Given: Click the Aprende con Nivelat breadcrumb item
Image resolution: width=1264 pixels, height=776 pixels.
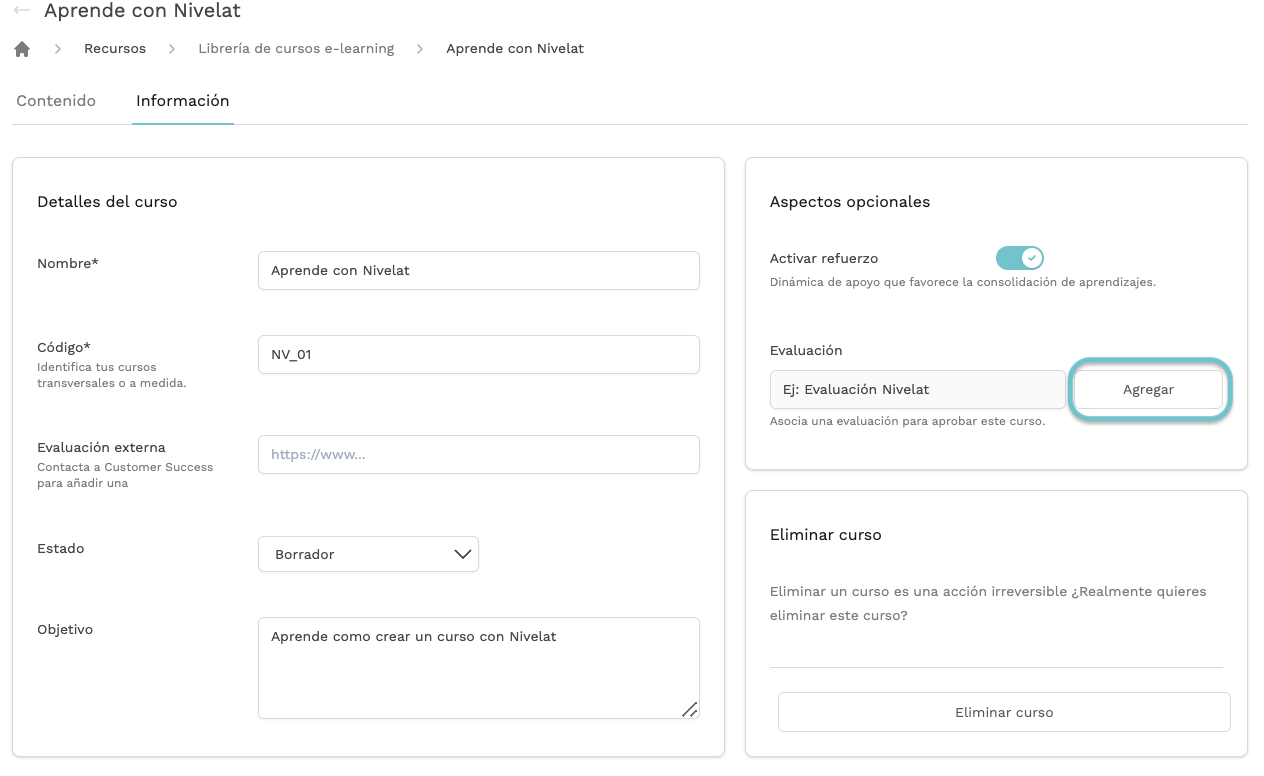Looking at the screenshot, I should (x=515, y=48).
